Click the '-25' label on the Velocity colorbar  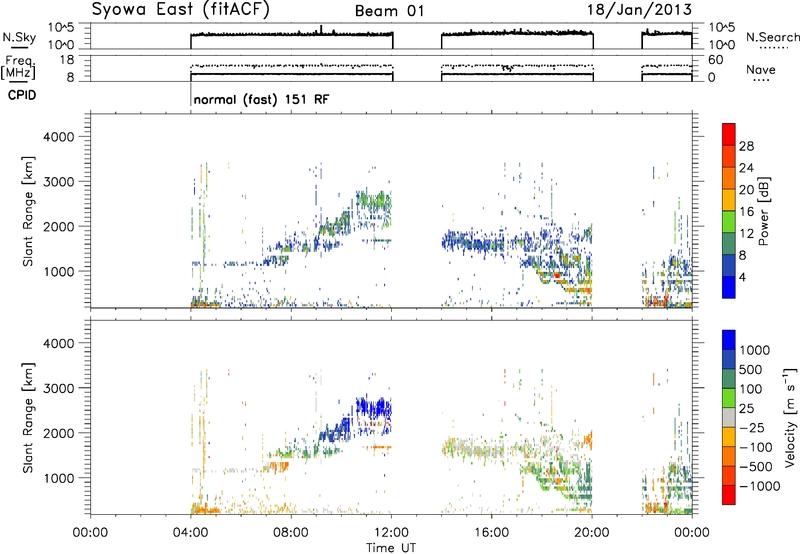(751, 427)
